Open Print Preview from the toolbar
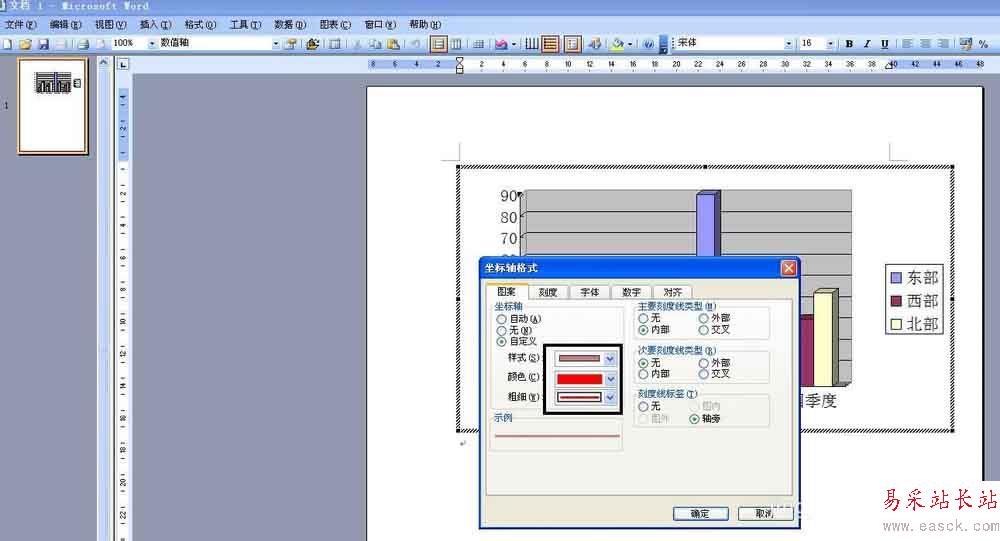This screenshot has height=541, width=1000. tap(100, 44)
